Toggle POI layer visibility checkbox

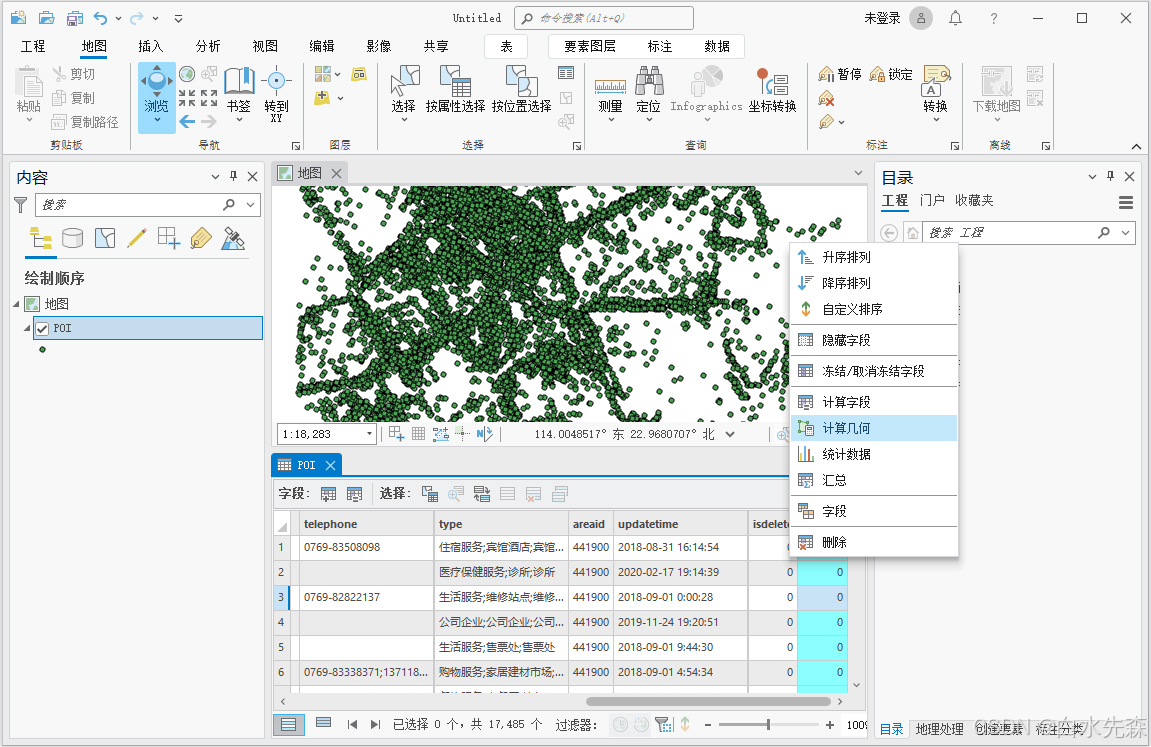click(x=42, y=329)
